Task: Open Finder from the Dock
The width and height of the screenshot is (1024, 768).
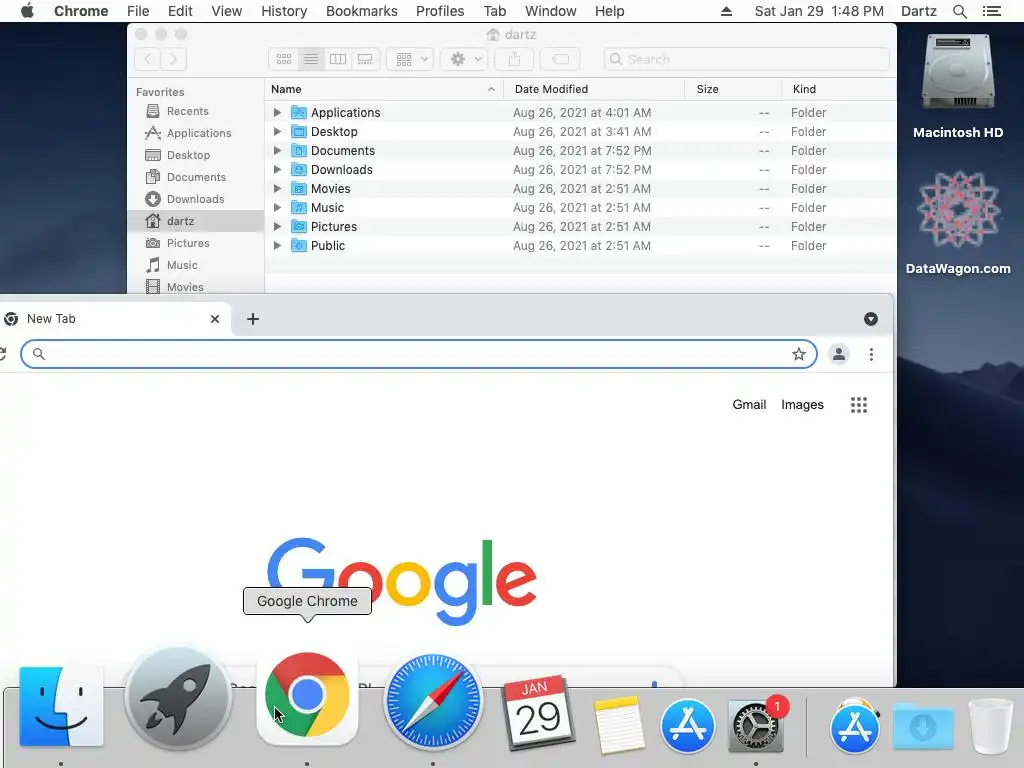Action: point(61,707)
